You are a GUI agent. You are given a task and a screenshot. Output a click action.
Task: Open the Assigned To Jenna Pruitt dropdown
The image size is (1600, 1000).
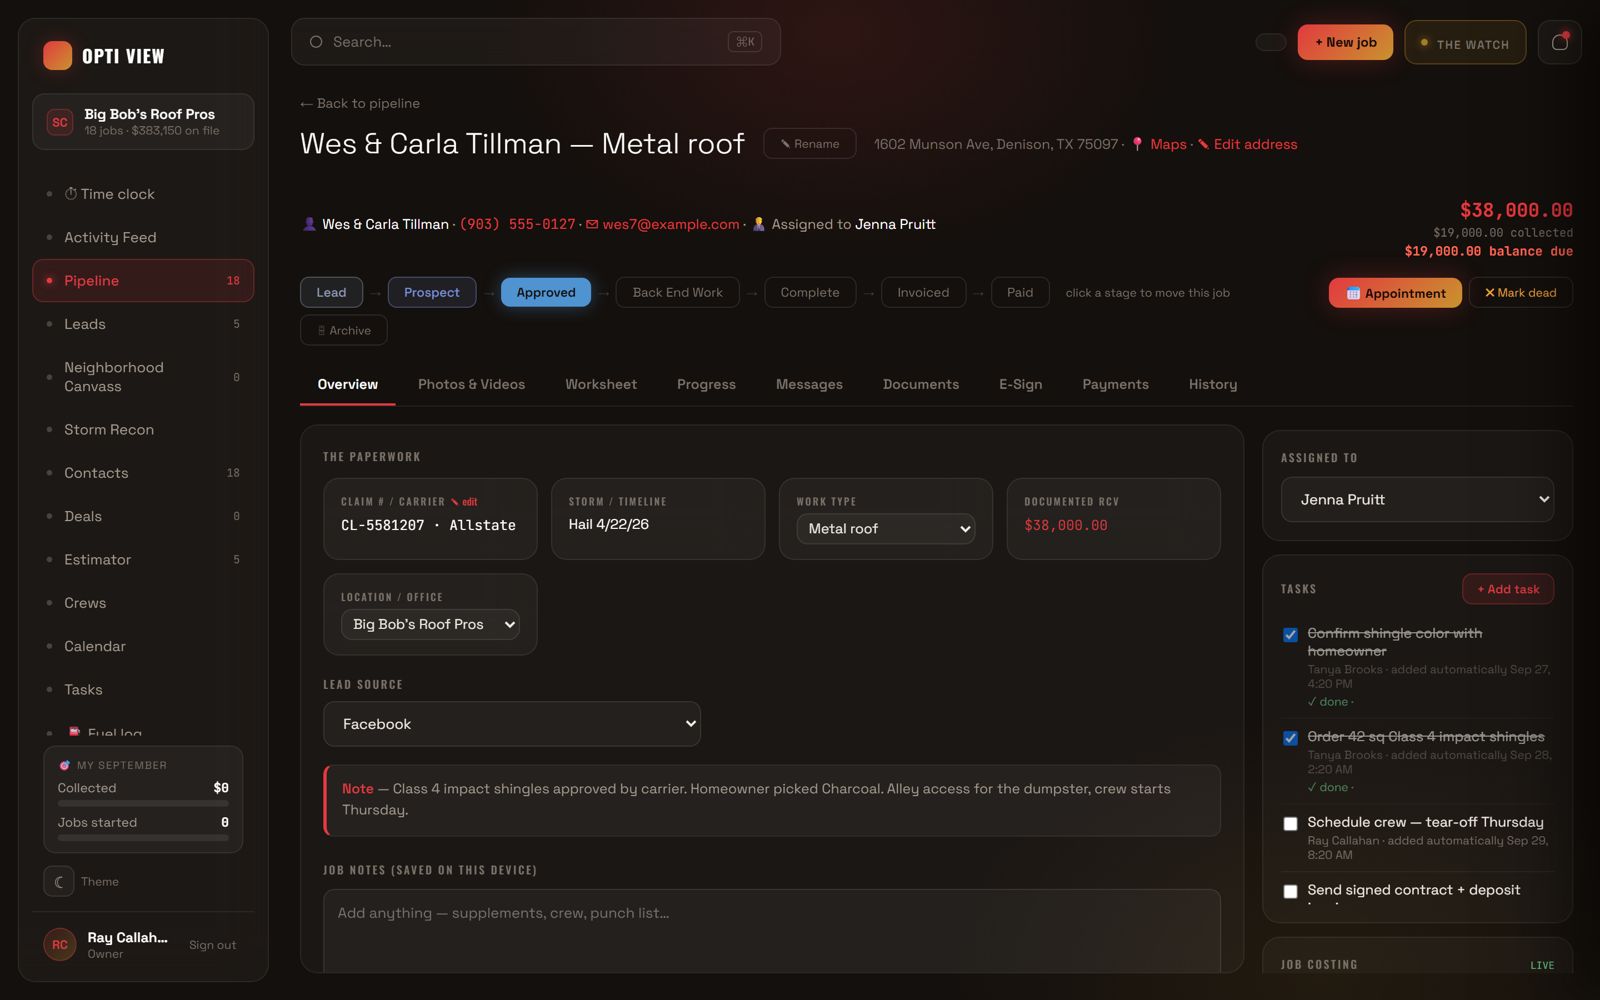pyautogui.click(x=1417, y=499)
